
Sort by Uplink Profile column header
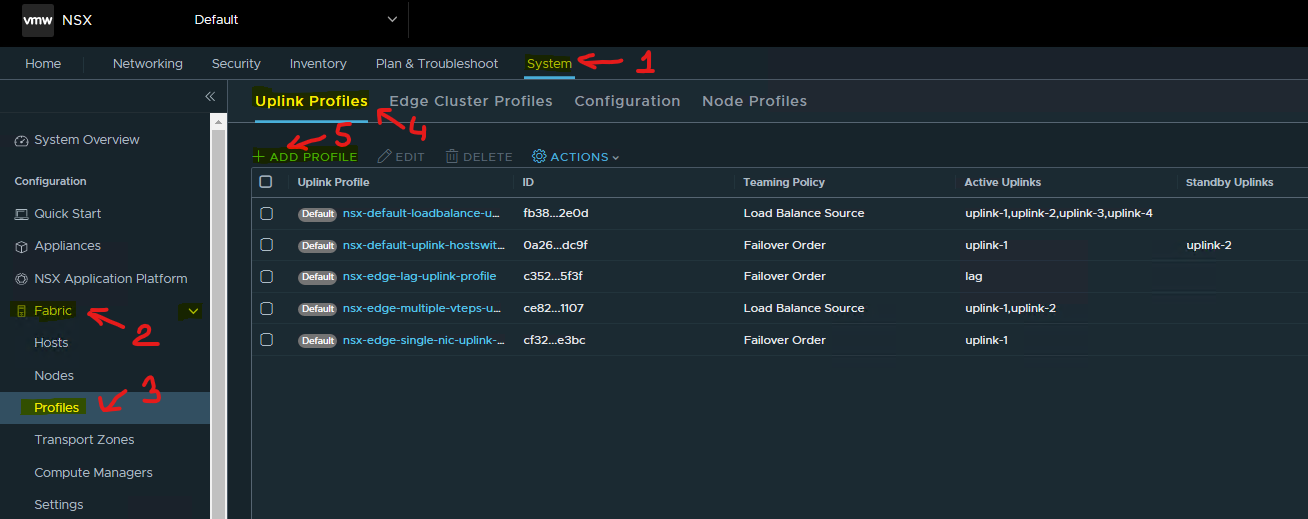coord(333,182)
